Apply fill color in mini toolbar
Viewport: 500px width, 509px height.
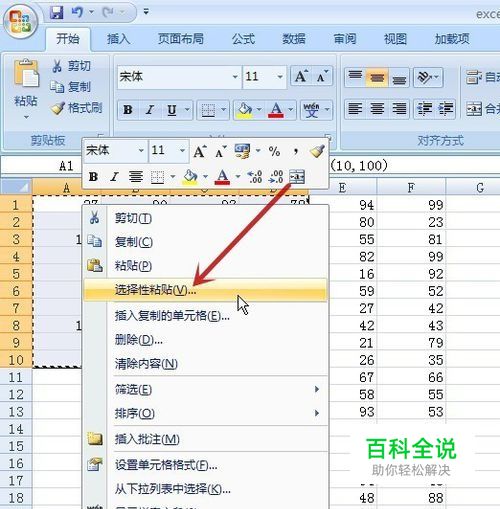click(190, 176)
